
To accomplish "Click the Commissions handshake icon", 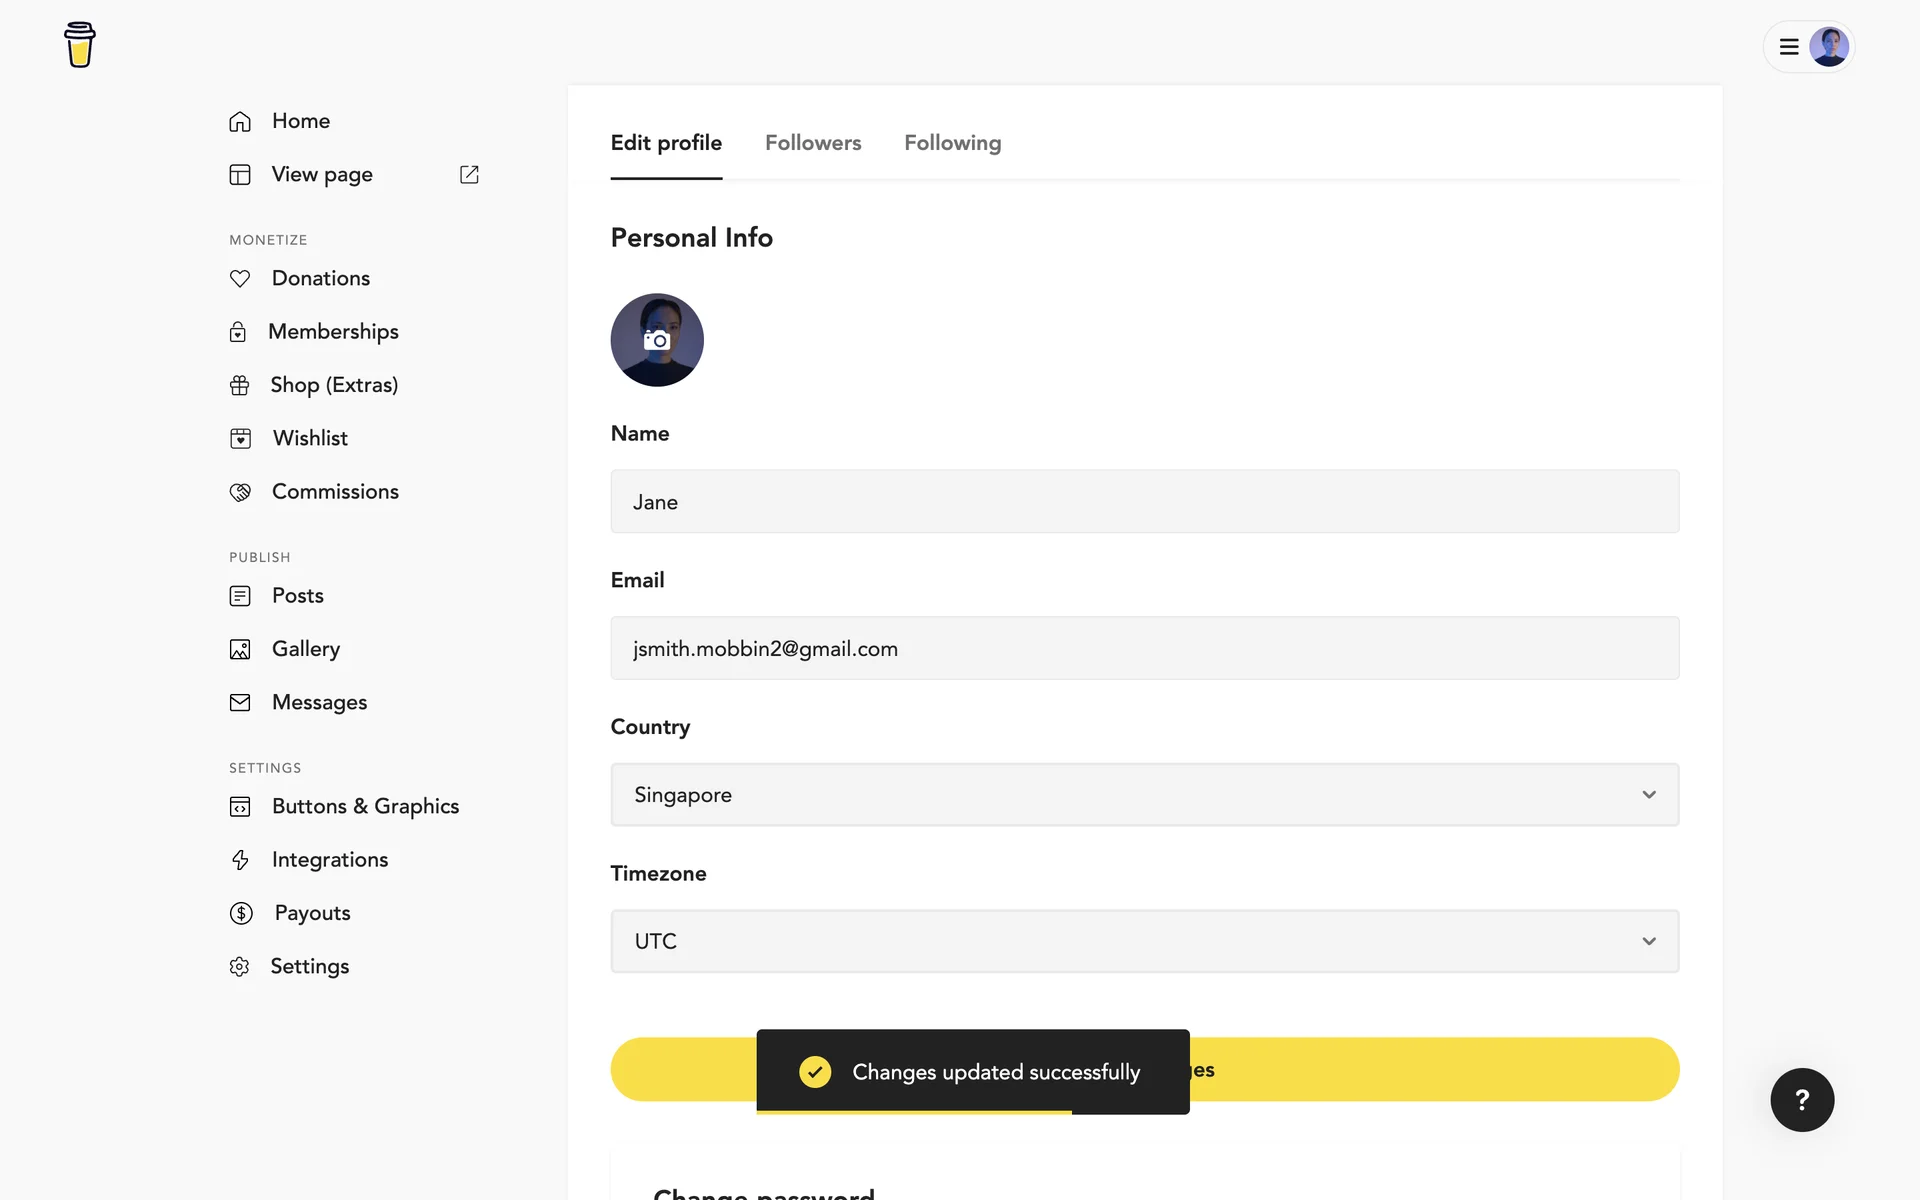I will pyautogui.click(x=240, y=492).
